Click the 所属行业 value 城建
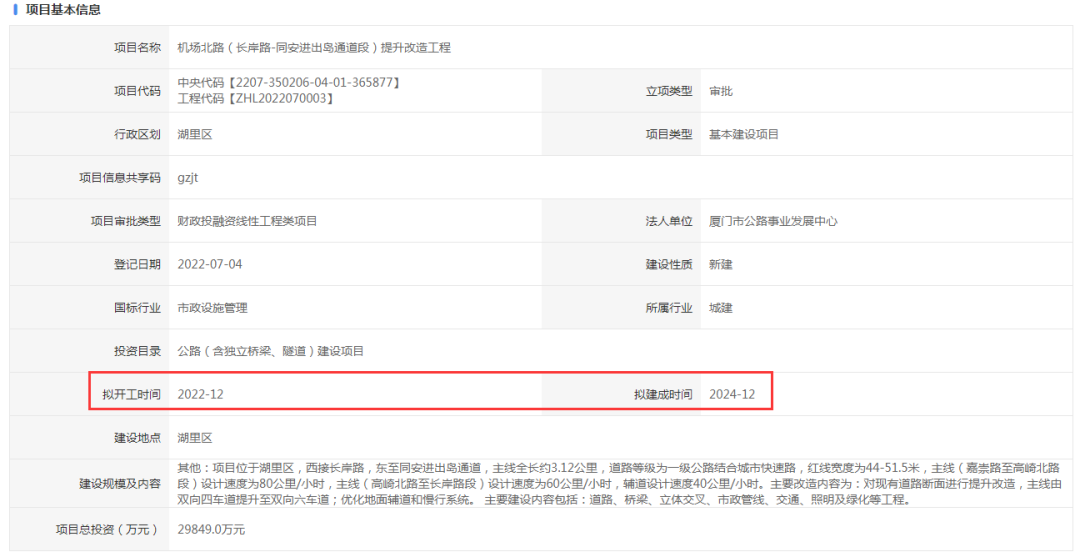Image resolution: width=1080 pixels, height=557 pixels. click(720, 308)
